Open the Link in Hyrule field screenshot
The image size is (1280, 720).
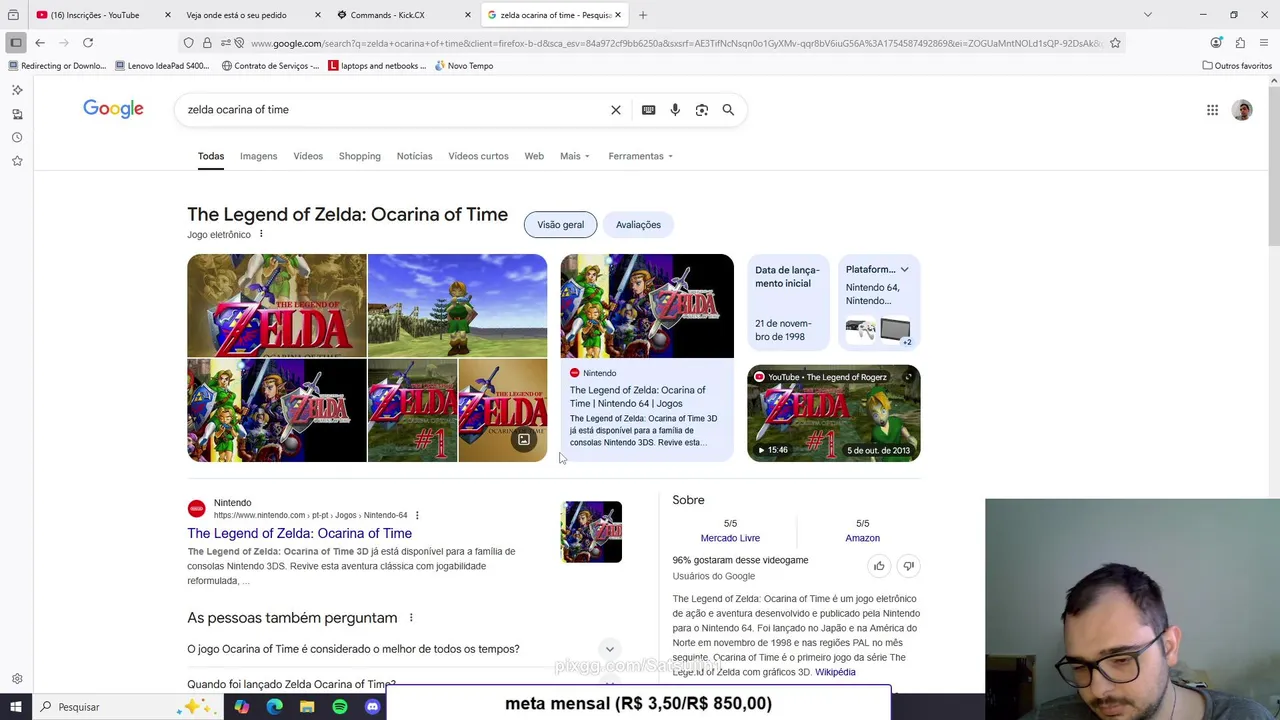pos(457,305)
